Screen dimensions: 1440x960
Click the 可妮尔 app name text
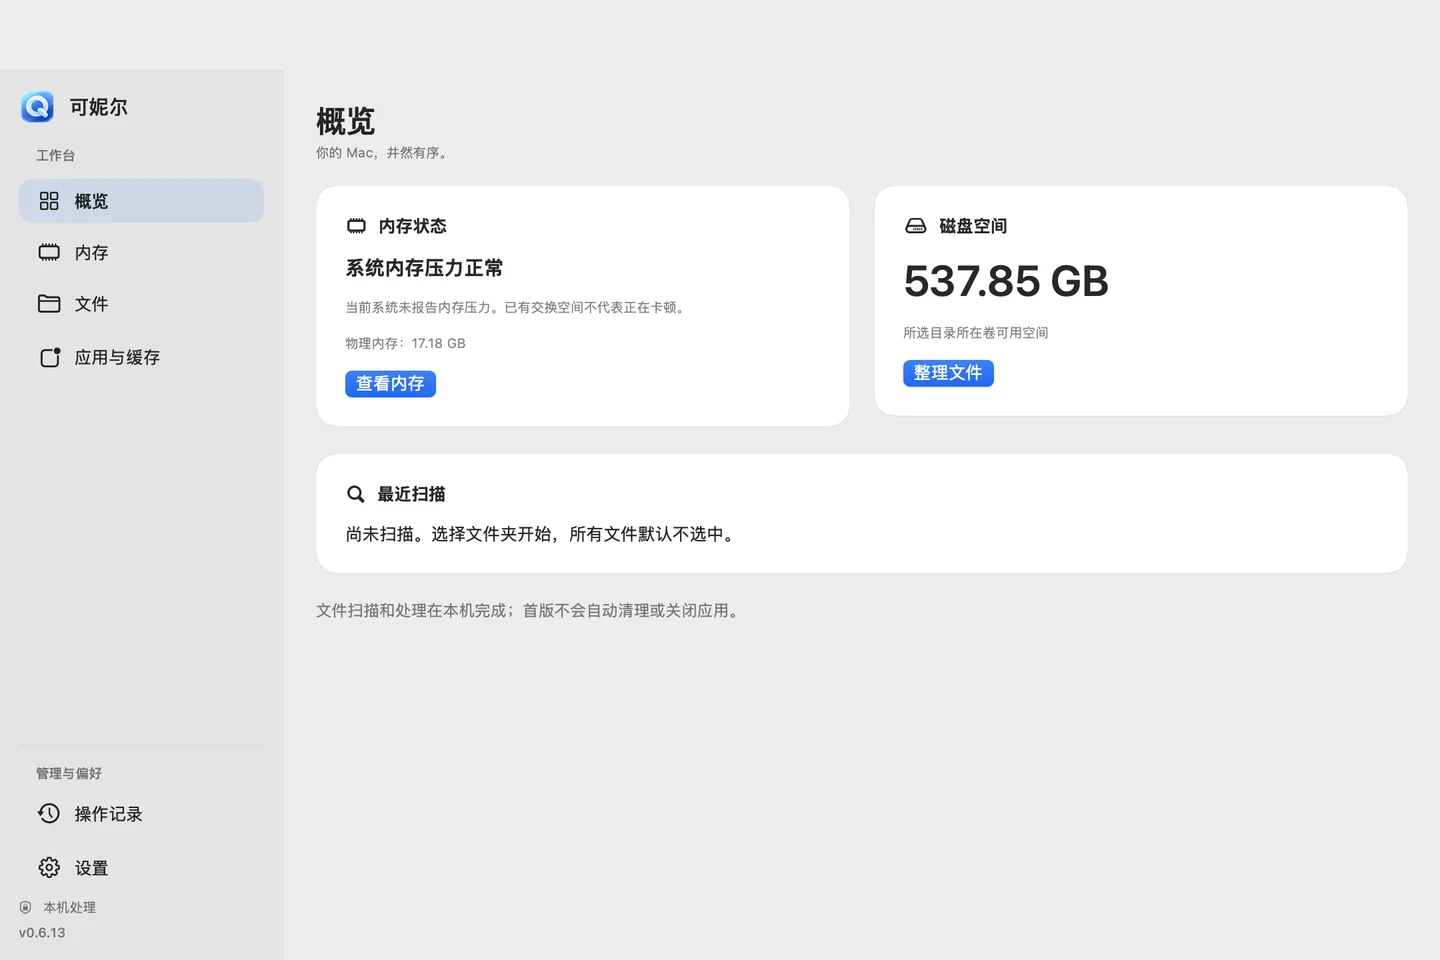pos(99,107)
